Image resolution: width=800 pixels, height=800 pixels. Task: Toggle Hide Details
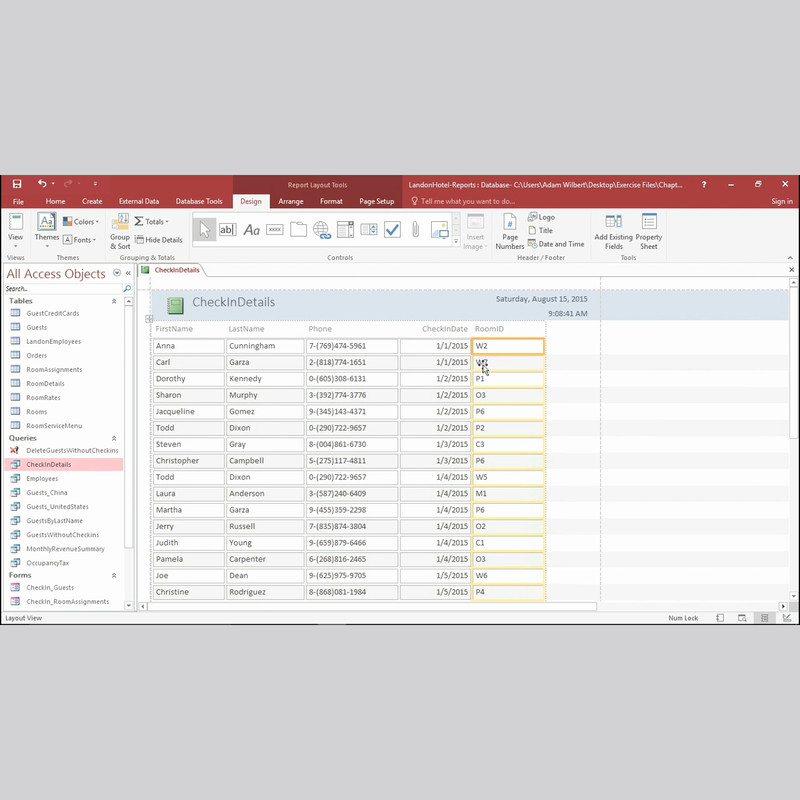[x=159, y=240]
